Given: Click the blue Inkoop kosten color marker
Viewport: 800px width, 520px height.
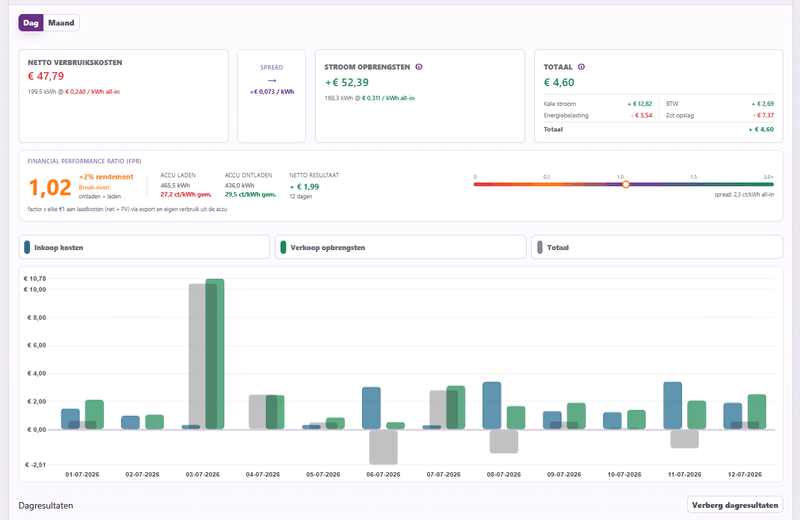Looking at the screenshot, I should 27,247.
